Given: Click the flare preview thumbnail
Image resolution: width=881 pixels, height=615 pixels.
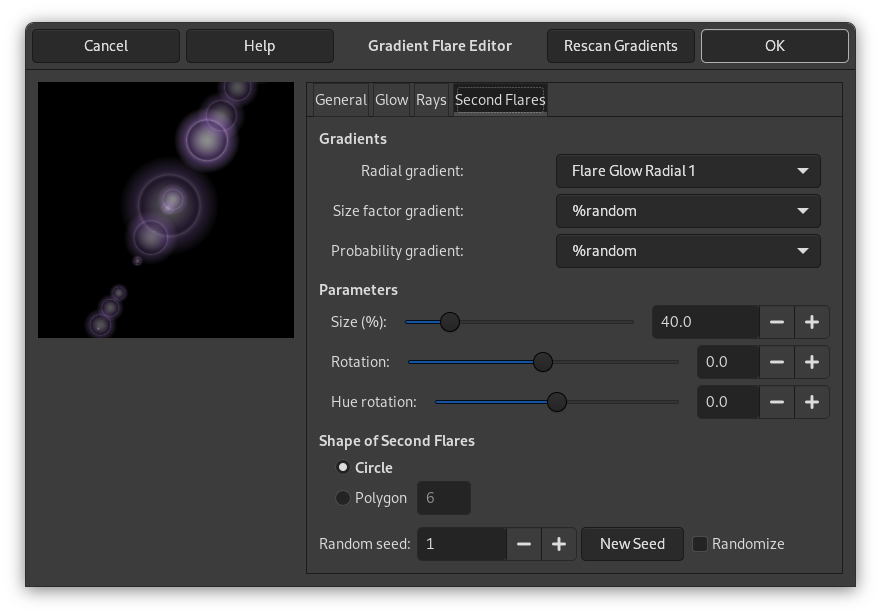Looking at the screenshot, I should click(x=165, y=209).
